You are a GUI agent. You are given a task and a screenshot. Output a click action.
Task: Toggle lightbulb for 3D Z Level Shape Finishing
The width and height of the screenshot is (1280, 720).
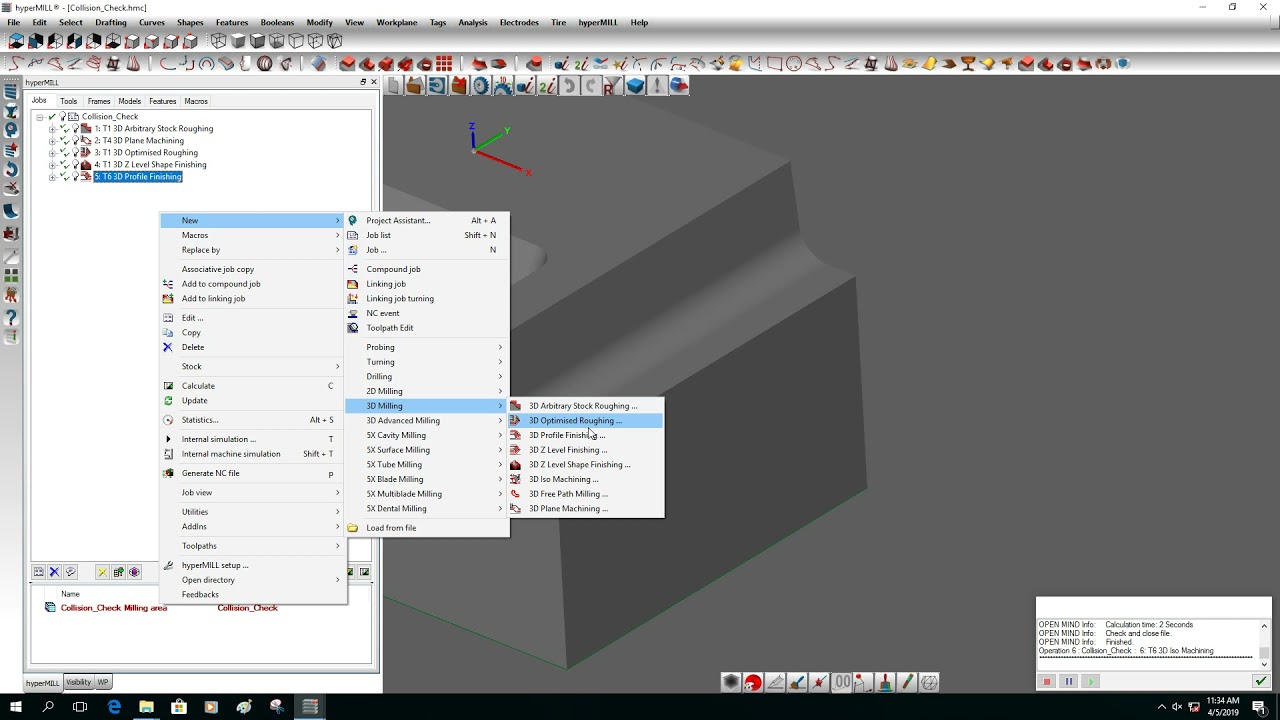[76, 165]
